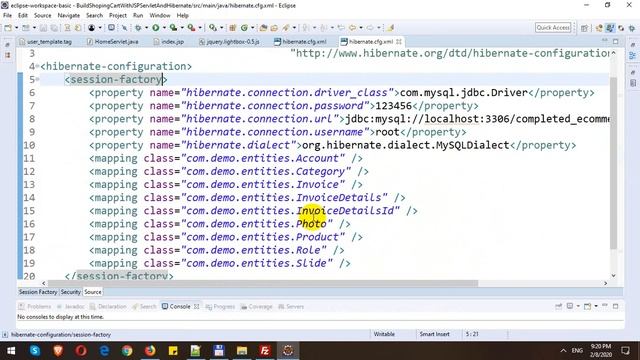Open the Run configurations dropdown arrow
The height and width of the screenshot is (360, 640).
pyautogui.click(x=164, y=28)
